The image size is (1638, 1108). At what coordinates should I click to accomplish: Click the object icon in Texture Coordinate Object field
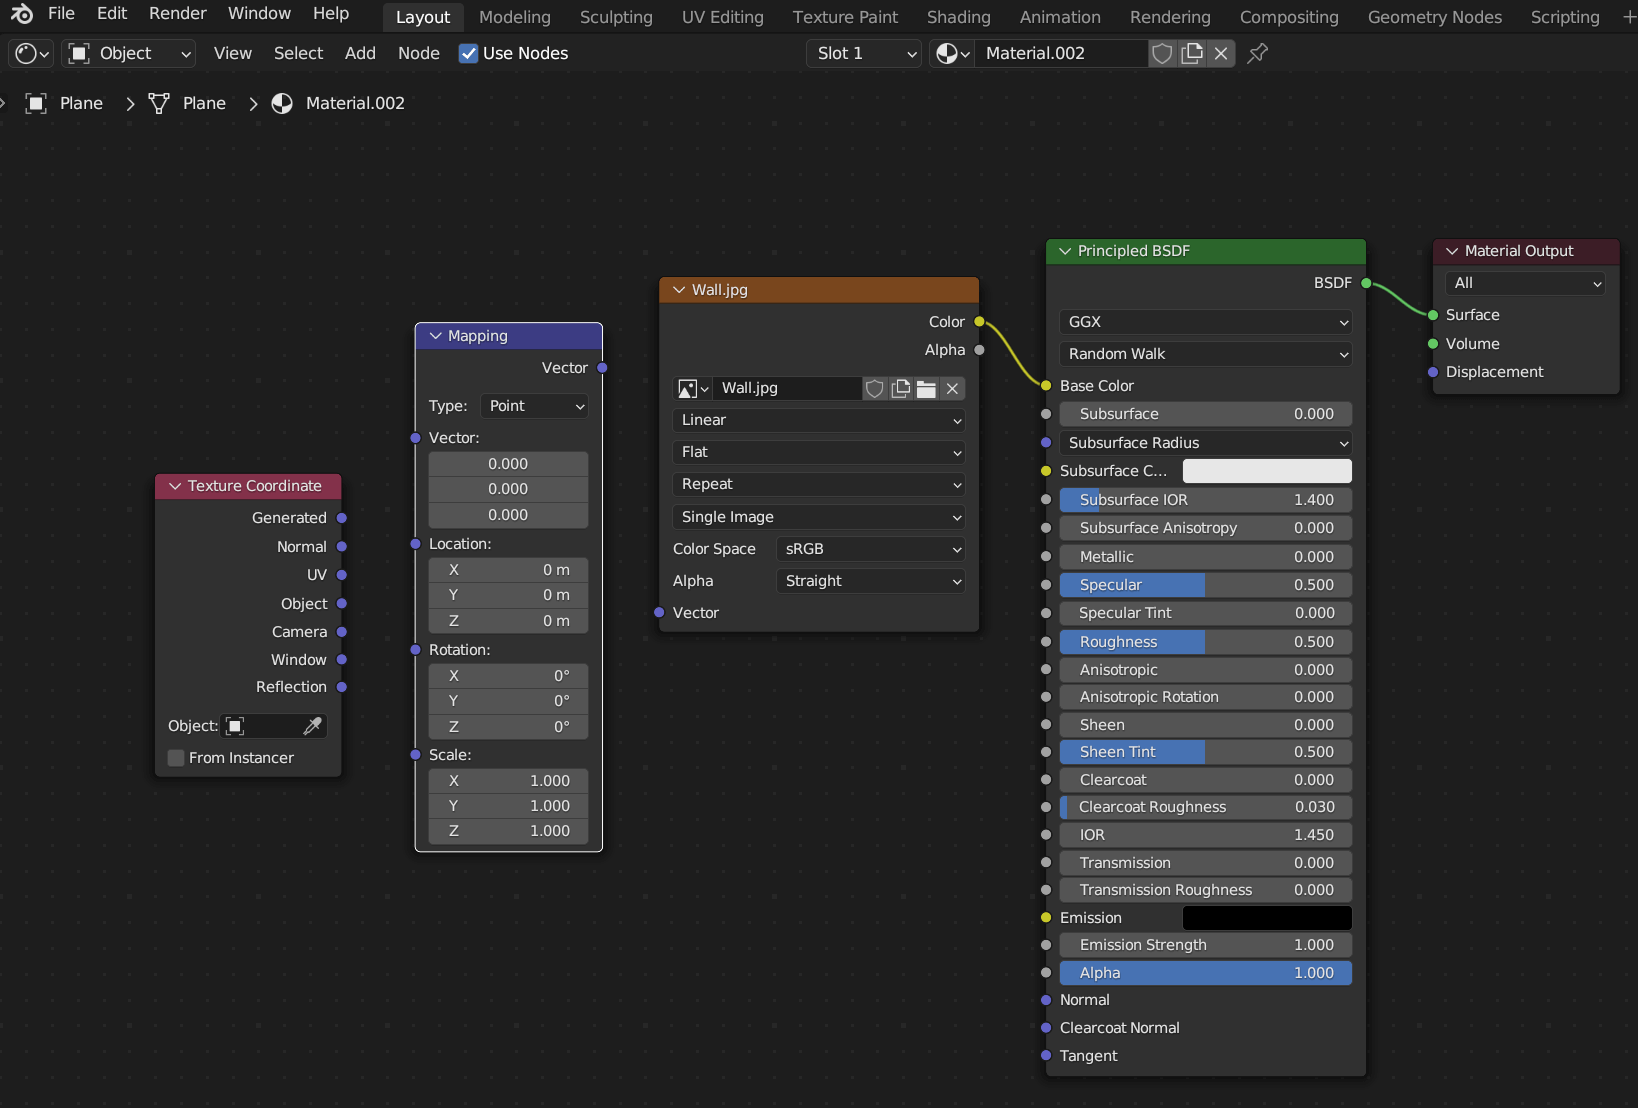pyautogui.click(x=235, y=726)
